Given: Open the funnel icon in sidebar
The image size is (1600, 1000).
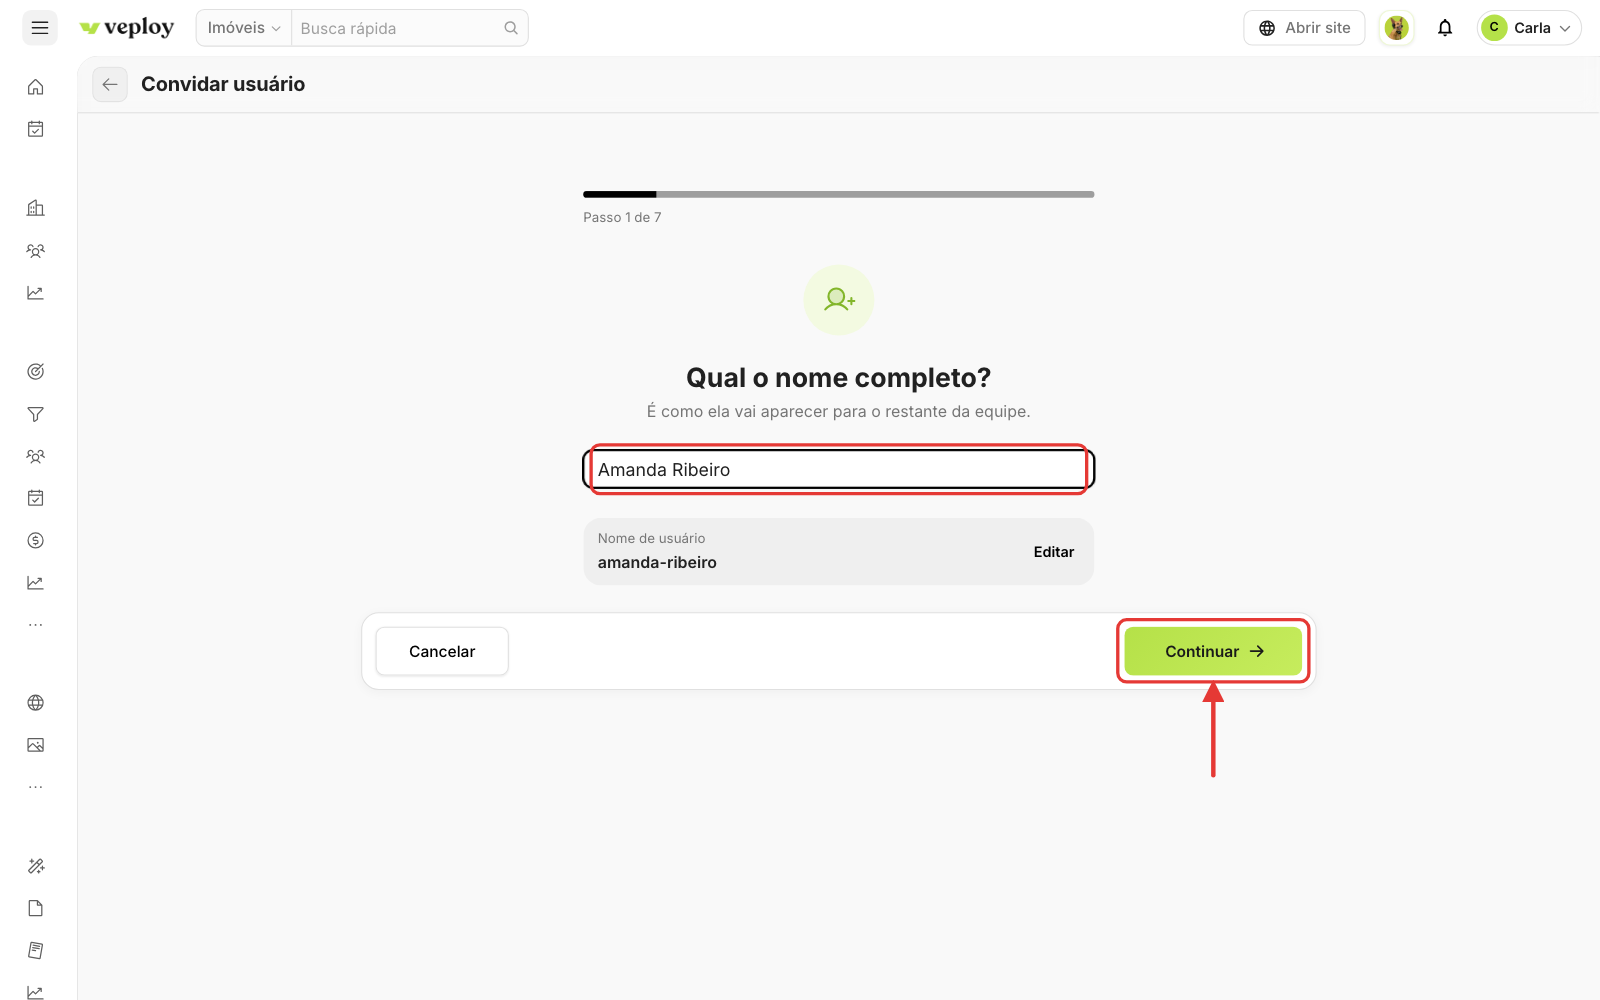Looking at the screenshot, I should [36, 414].
